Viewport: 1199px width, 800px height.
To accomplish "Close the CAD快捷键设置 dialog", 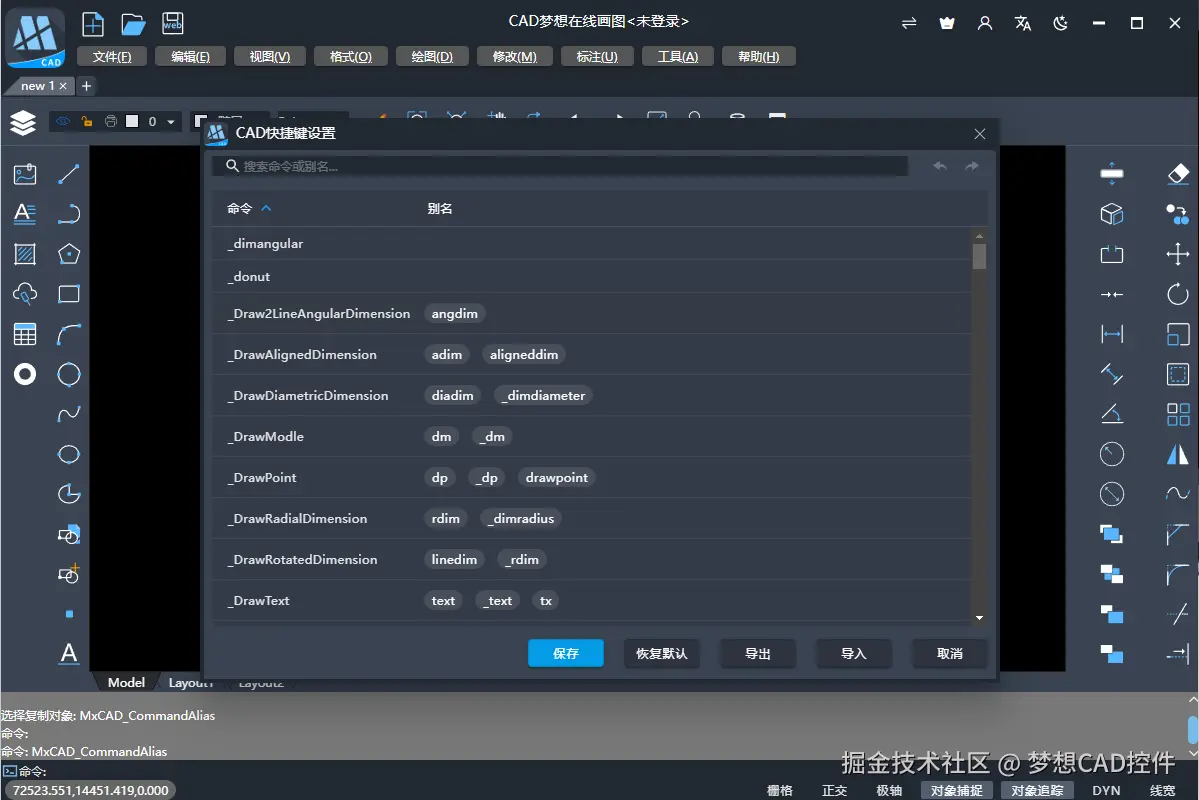I will pos(980,134).
